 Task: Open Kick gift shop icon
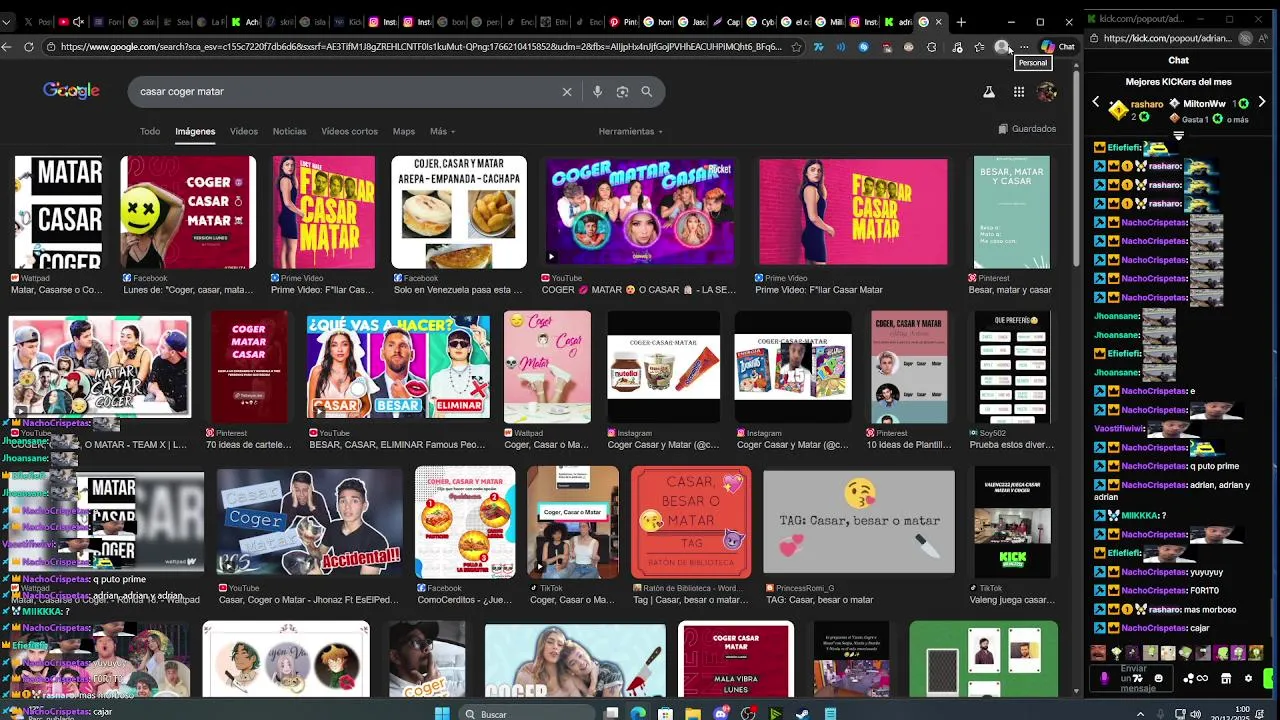[1226, 679]
